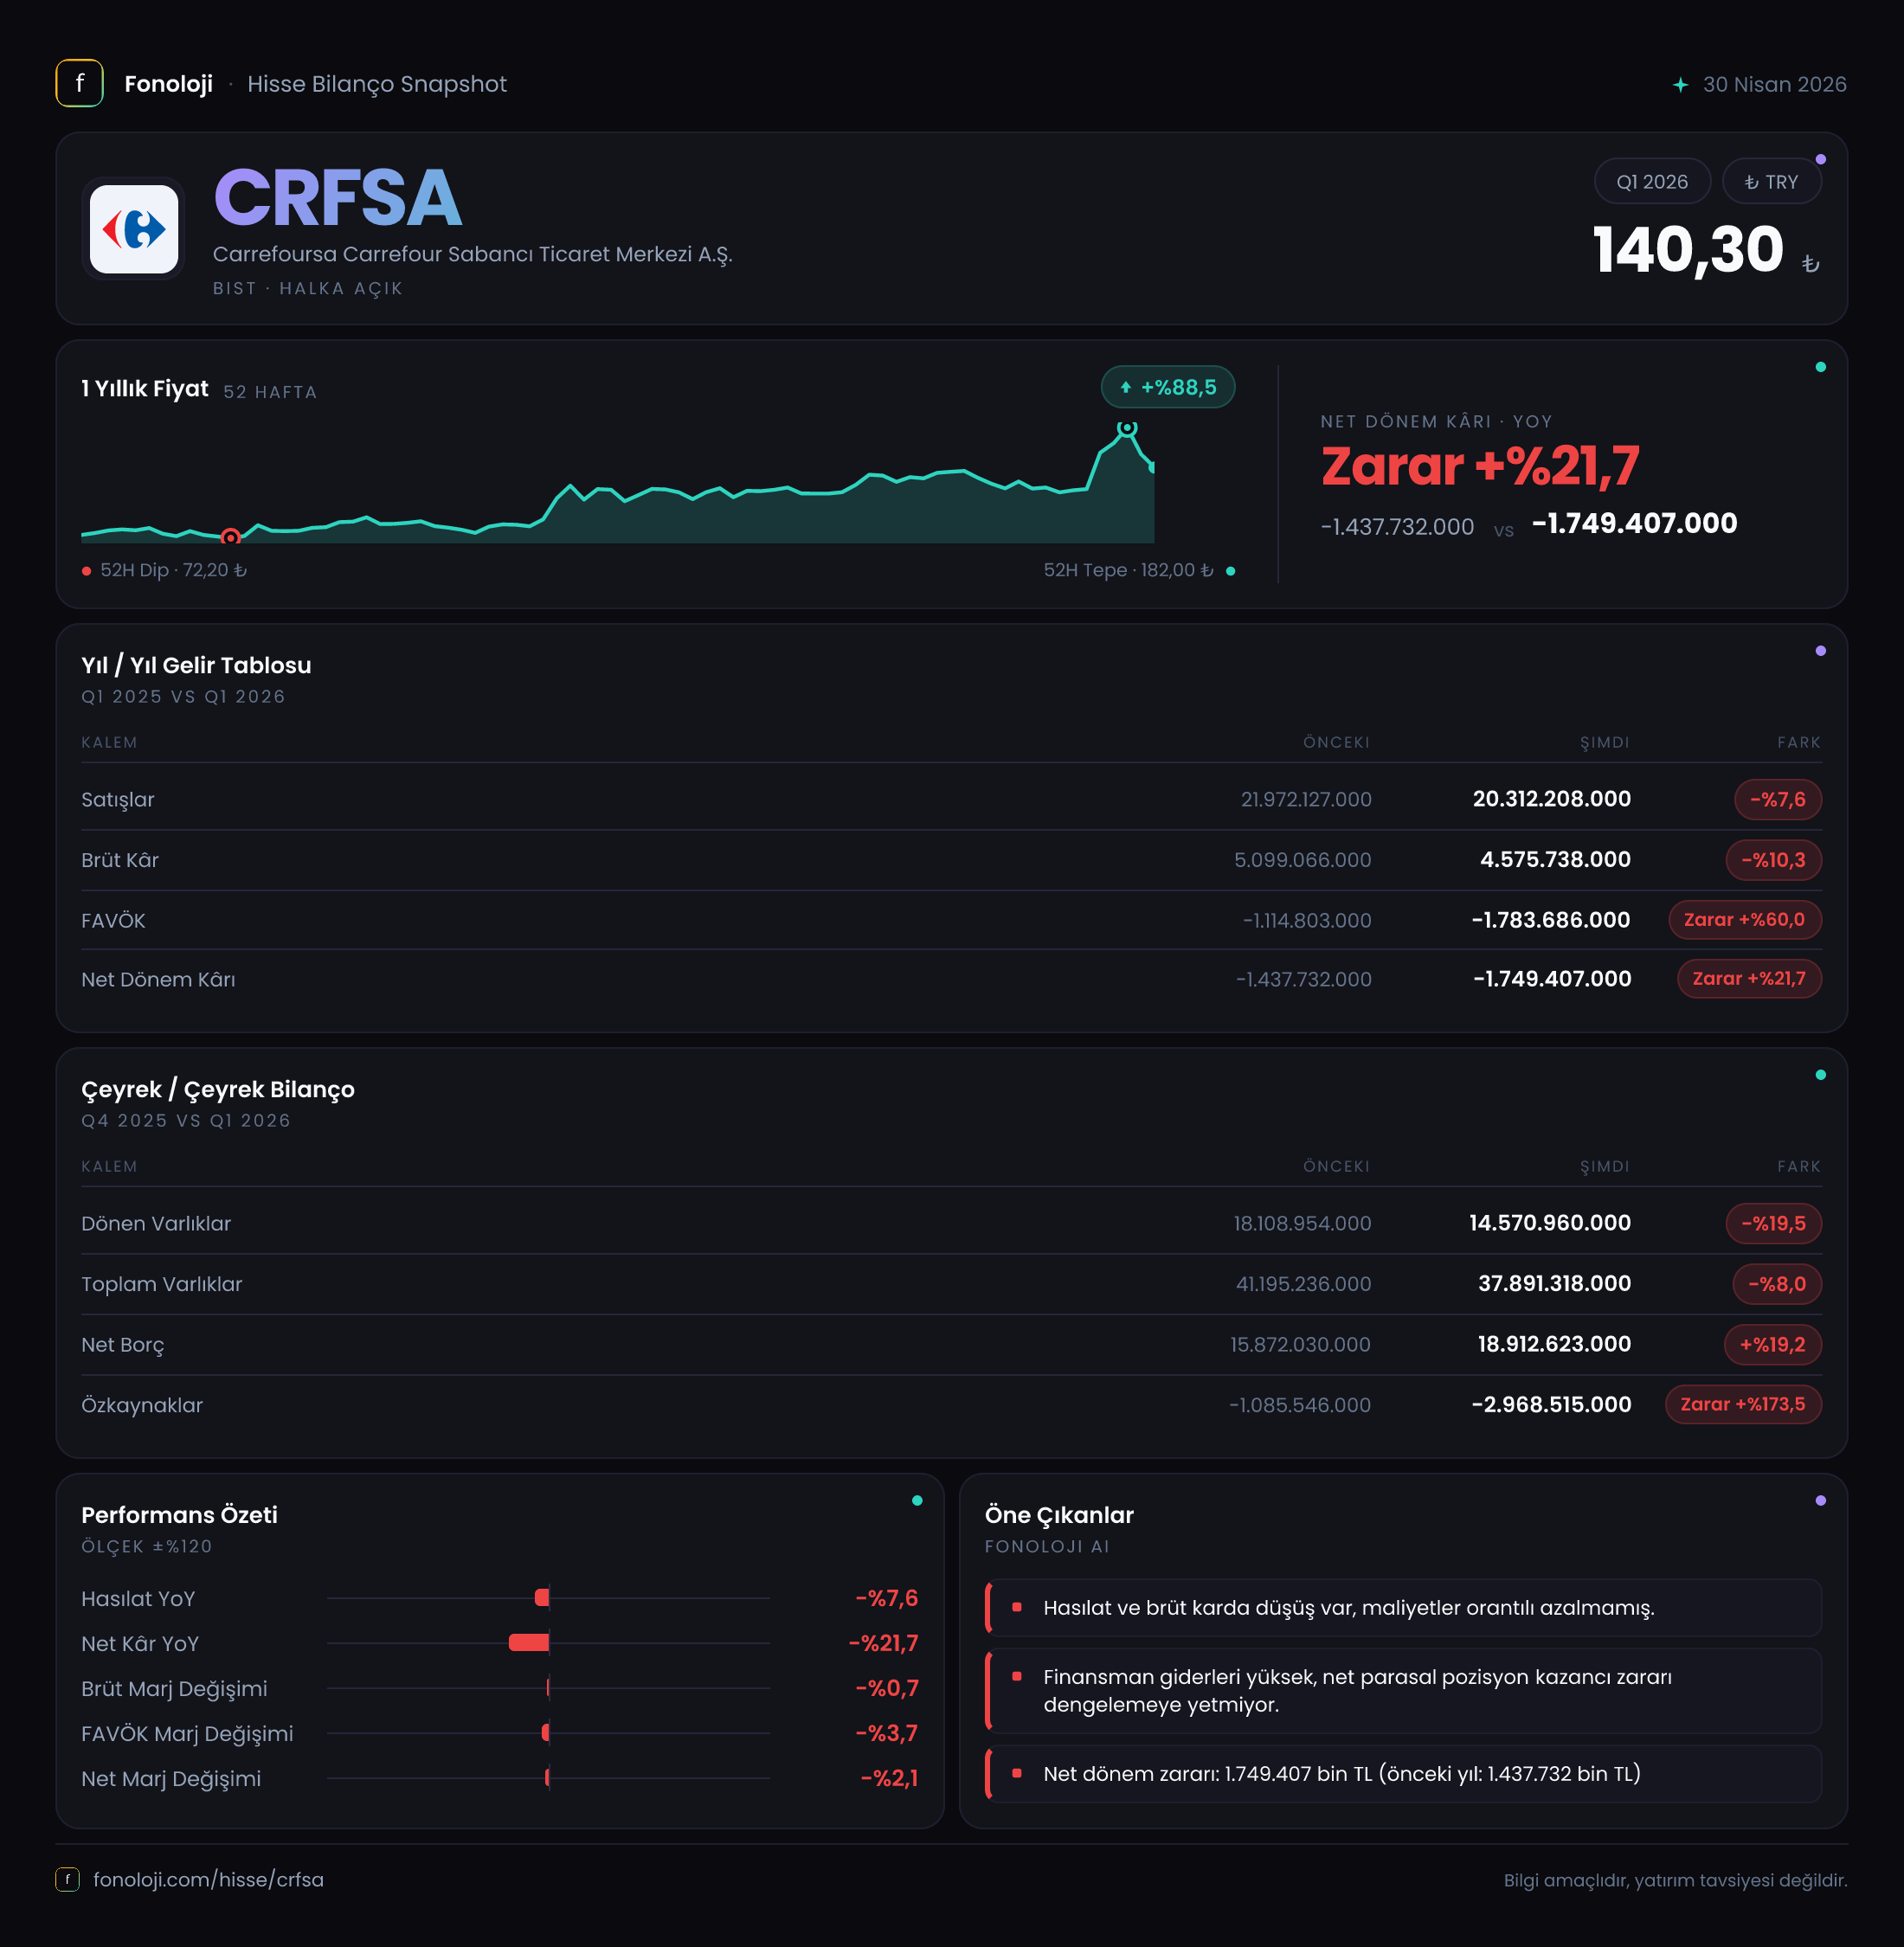Click '52H Dip · 72,20' label

[173, 570]
